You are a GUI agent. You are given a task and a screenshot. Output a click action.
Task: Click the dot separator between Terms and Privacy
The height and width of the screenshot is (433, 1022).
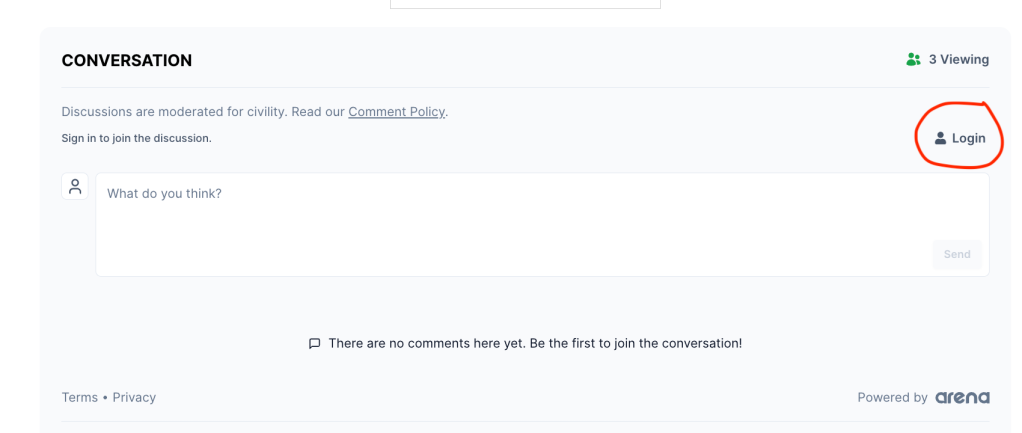(105, 398)
